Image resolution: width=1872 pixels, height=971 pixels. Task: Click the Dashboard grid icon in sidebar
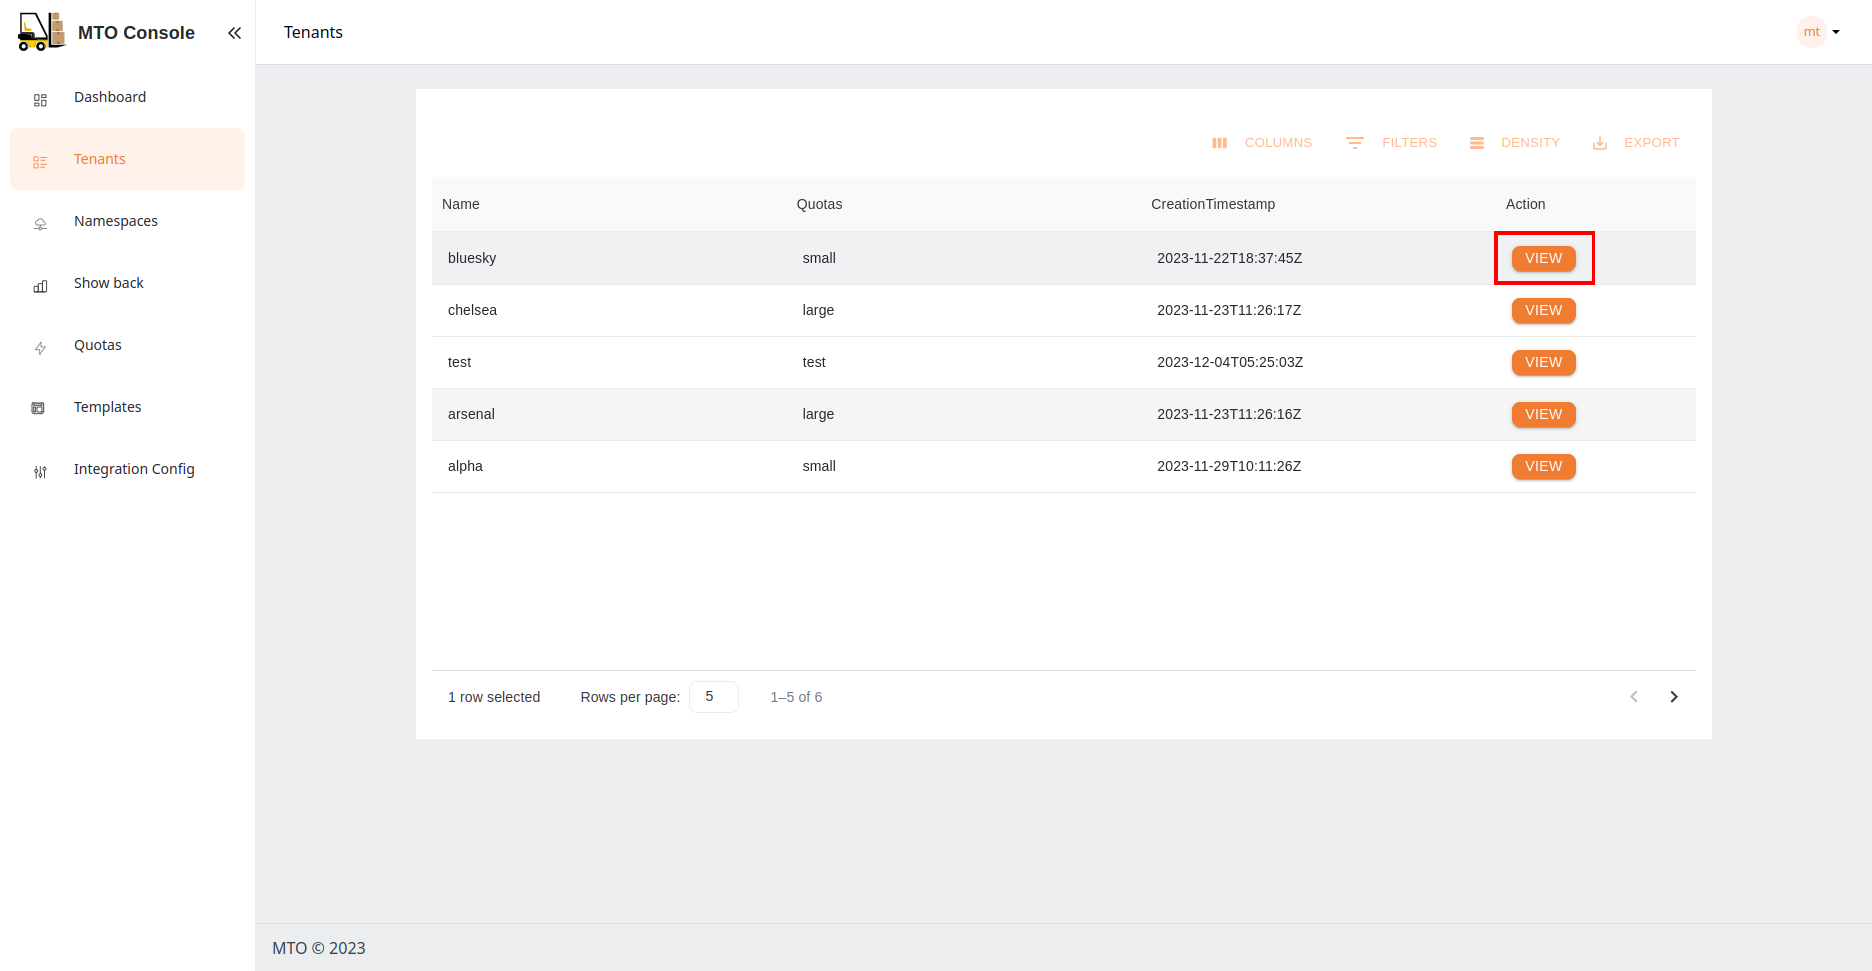click(x=40, y=99)
